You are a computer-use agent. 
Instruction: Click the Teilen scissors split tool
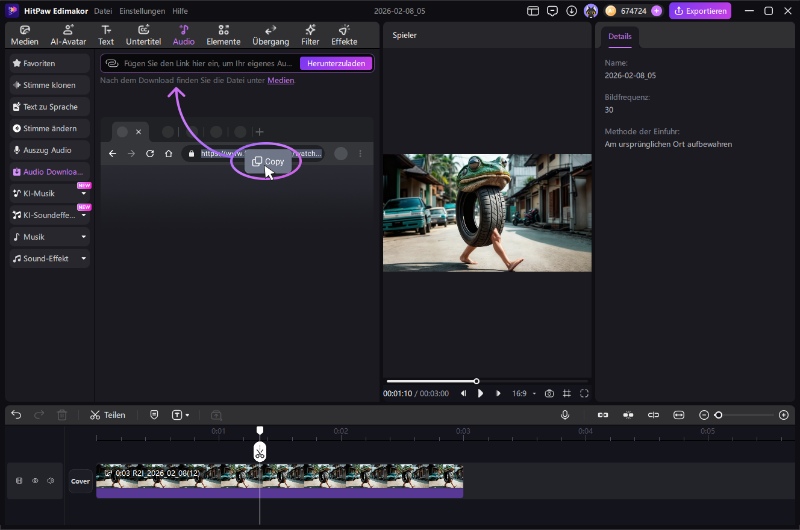click(x=107, y=414)
